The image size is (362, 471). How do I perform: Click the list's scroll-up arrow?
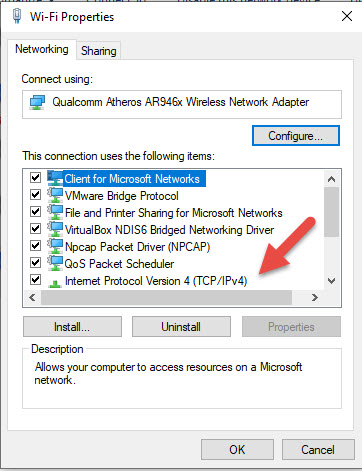tap(331, 179)
